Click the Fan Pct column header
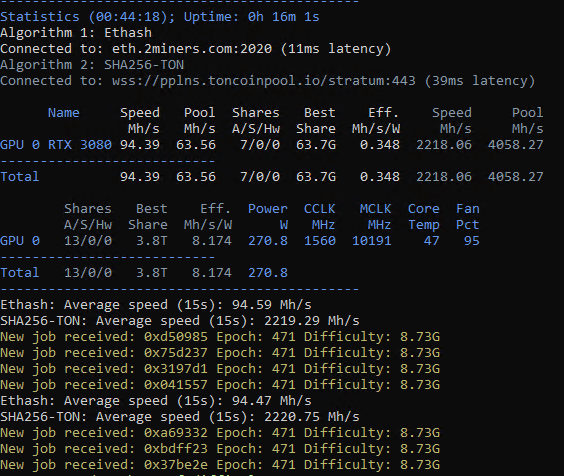 467,217
